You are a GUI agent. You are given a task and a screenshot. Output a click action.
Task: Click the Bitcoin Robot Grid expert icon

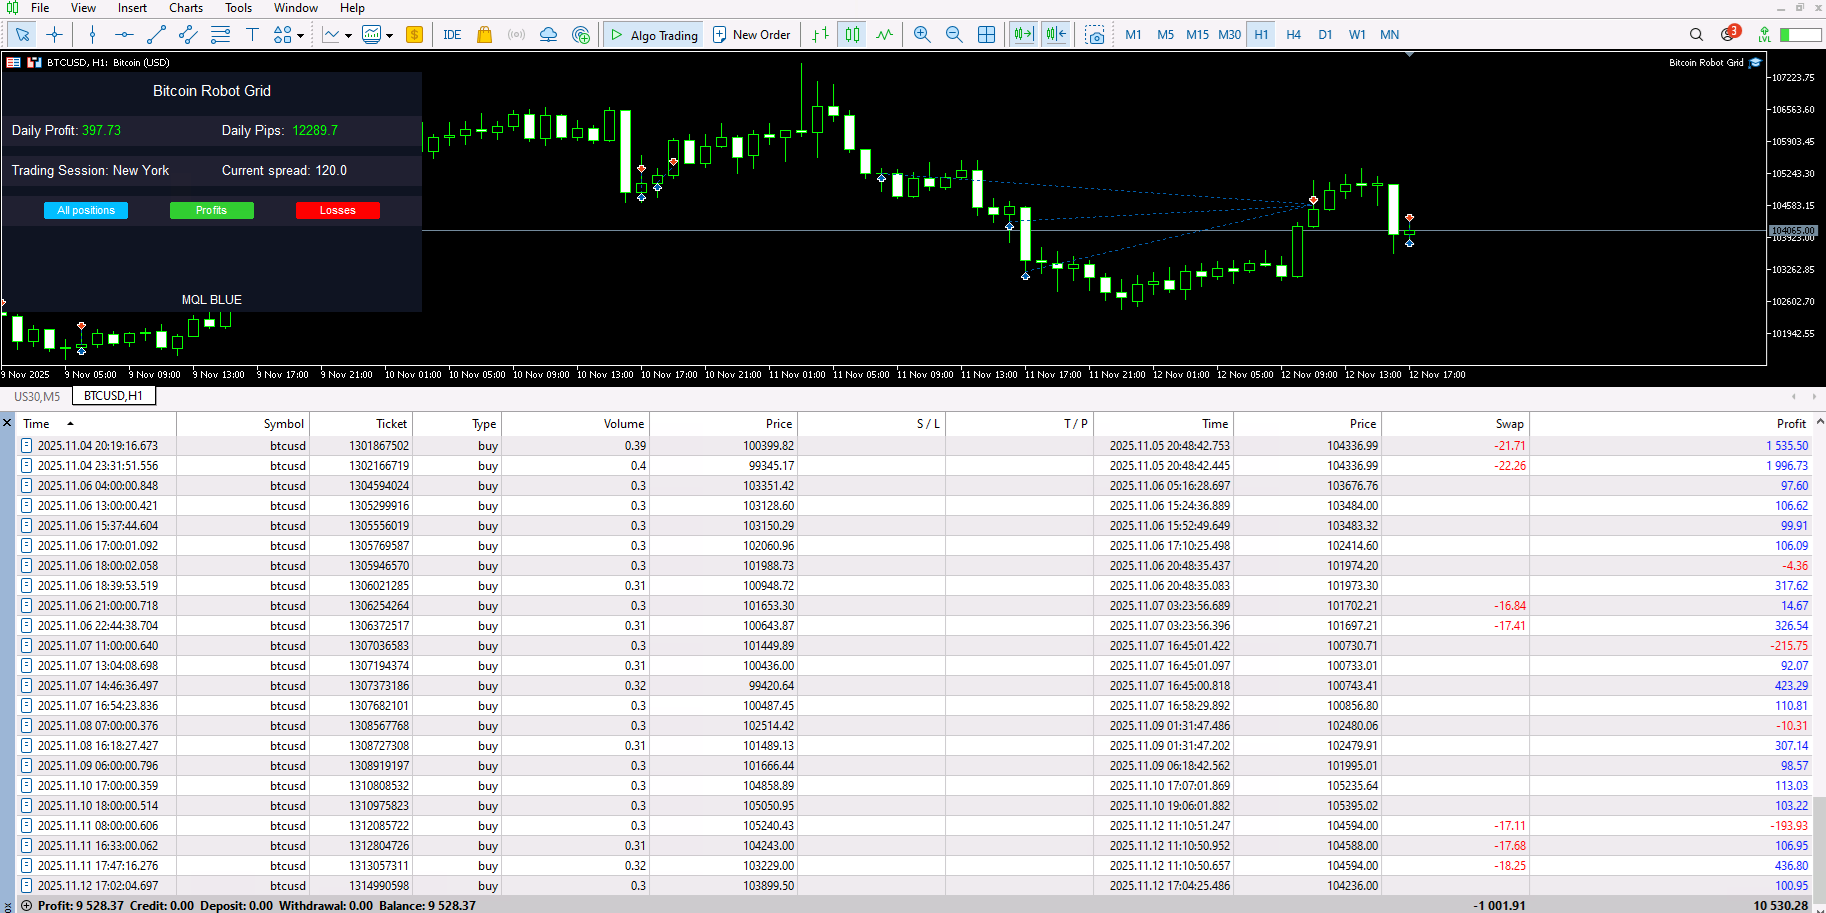click(1755, 62)
